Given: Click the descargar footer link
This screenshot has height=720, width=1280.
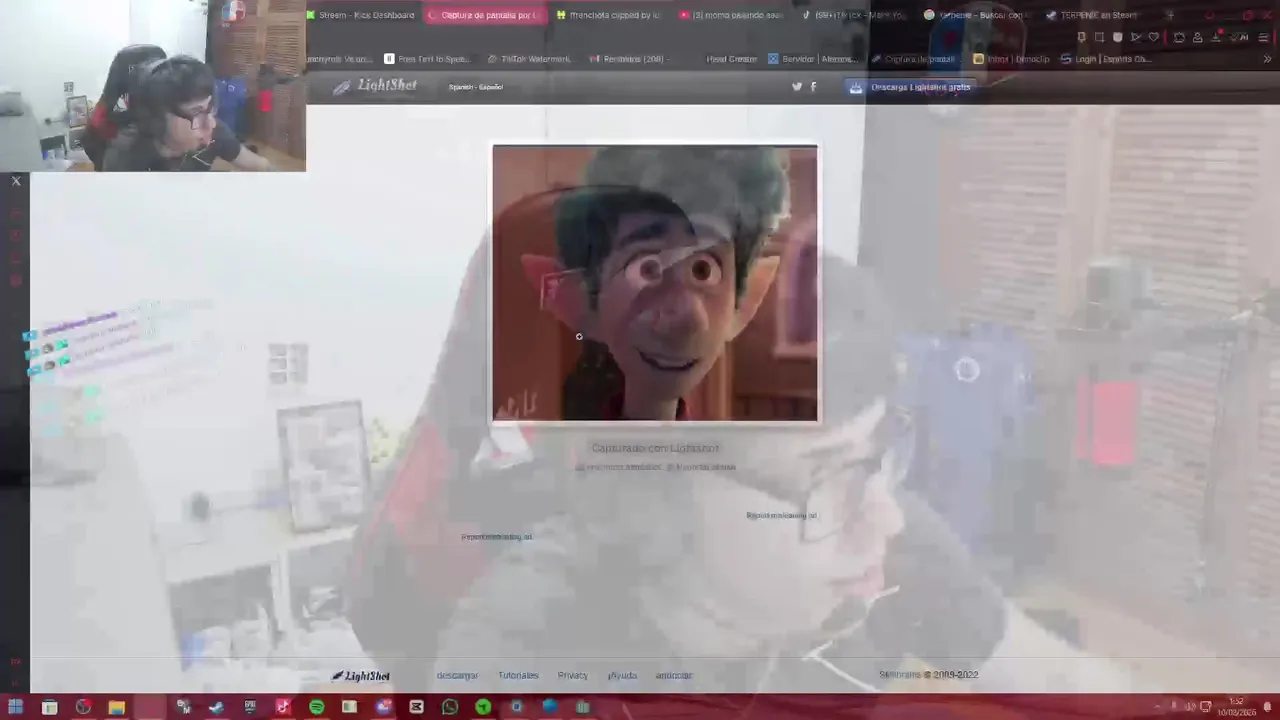Looking at the screenshot, I should click(457, 675).
